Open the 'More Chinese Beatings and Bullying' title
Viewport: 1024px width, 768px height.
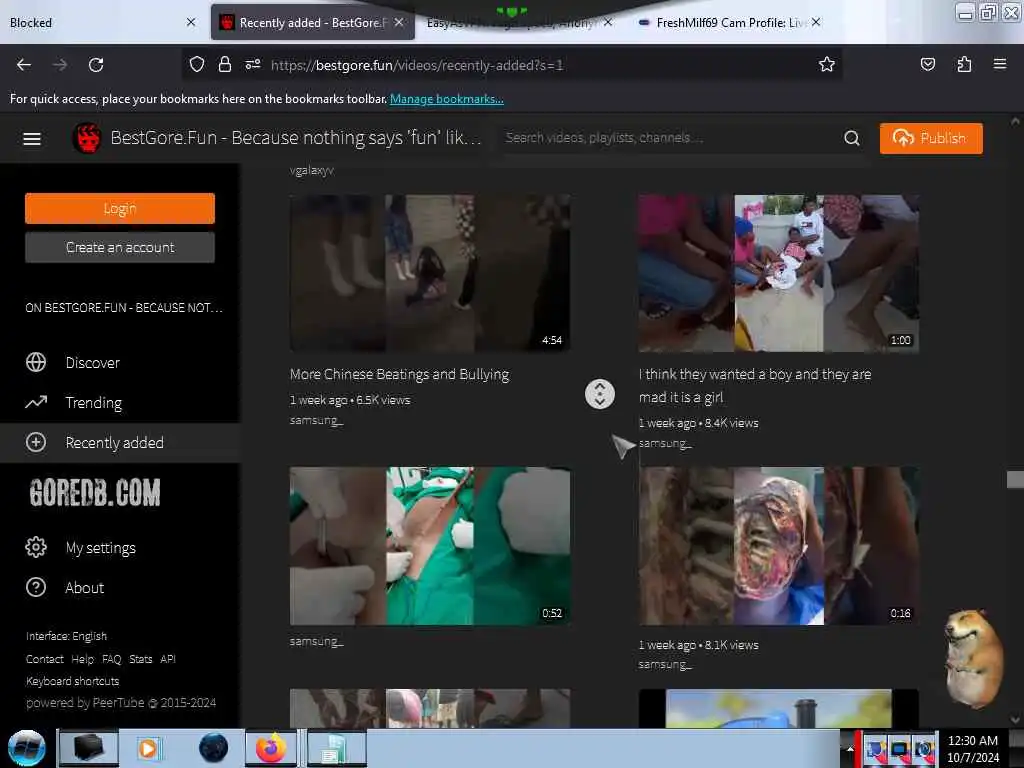(400, 374)
